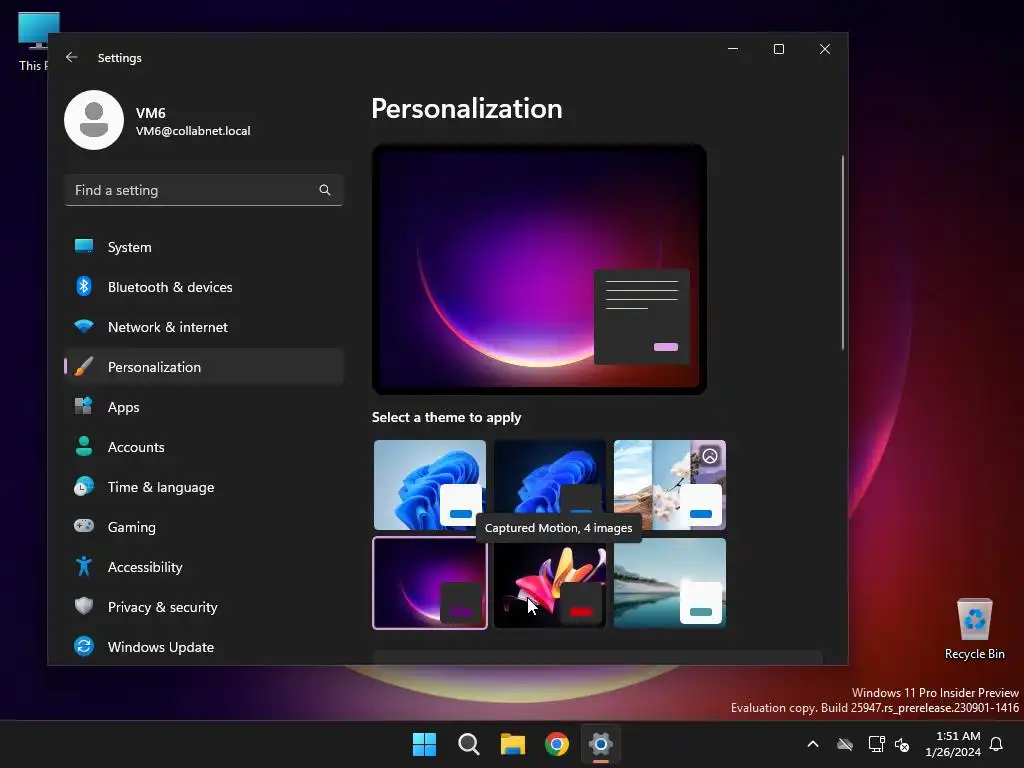This screenshot has width=1024, height=768.
Task: Apply the Captured Motion flower theme
Action: pos(550,583)
